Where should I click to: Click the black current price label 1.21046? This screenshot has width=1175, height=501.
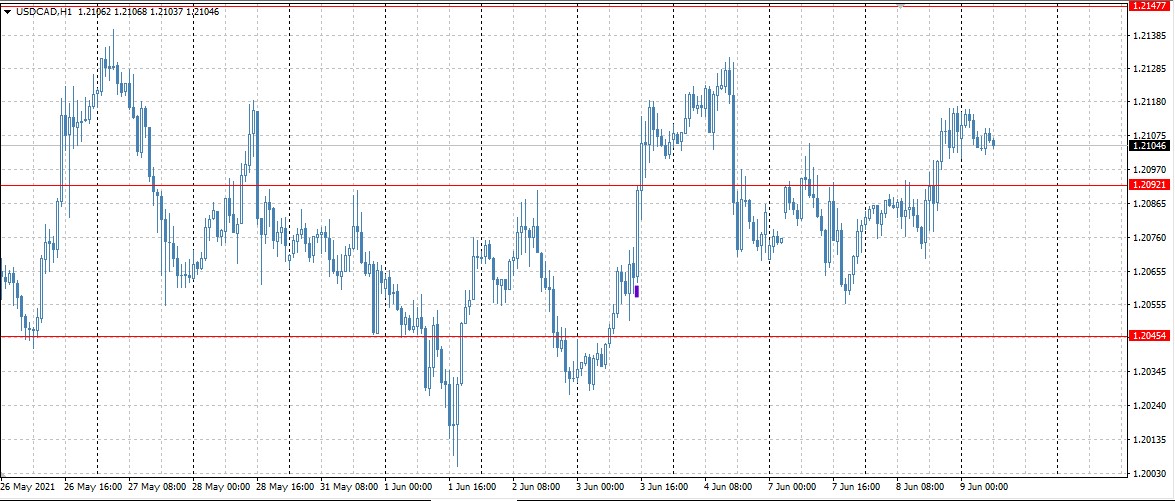coord(1149,145)
